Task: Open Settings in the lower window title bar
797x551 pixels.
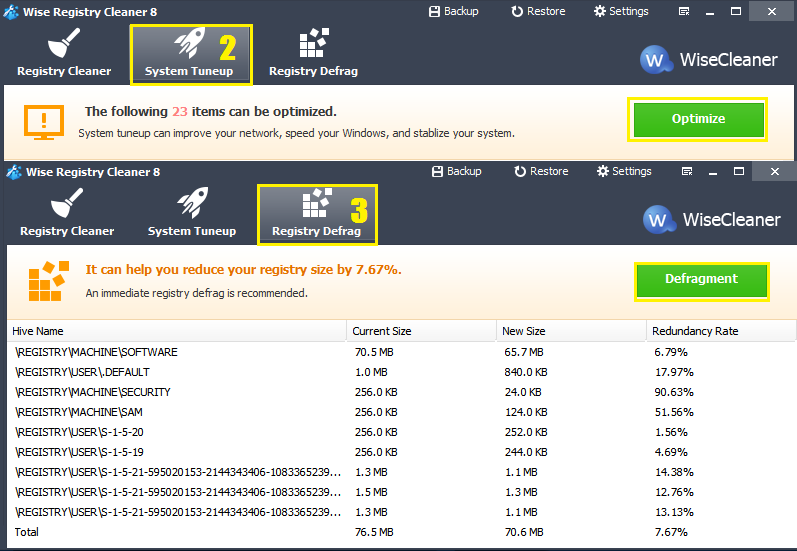Action: click(x=624, y=171)
